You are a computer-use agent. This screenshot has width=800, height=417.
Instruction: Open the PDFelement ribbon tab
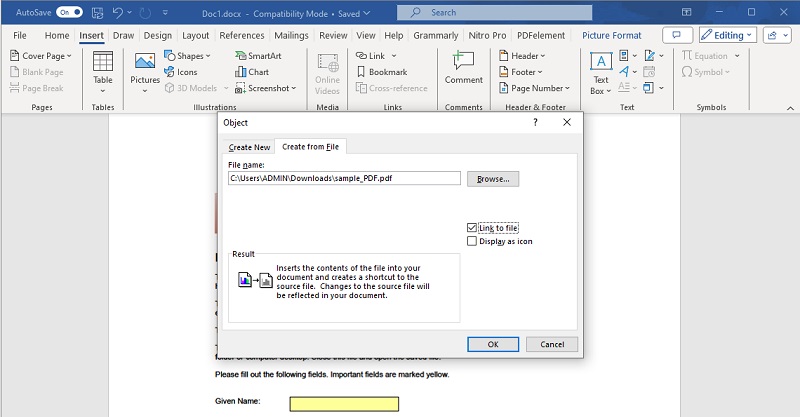541,35
